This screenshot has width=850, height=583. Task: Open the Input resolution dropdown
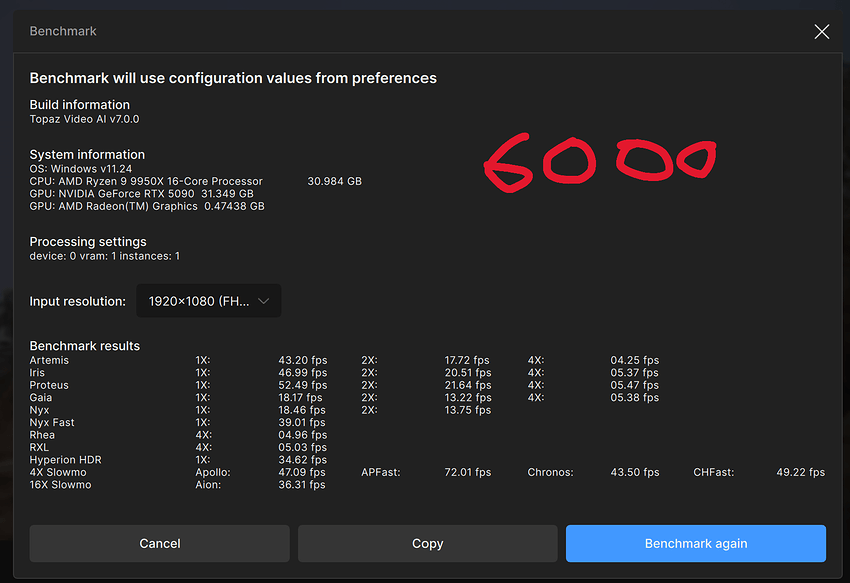pyautogui.click(x=208, y=301)
